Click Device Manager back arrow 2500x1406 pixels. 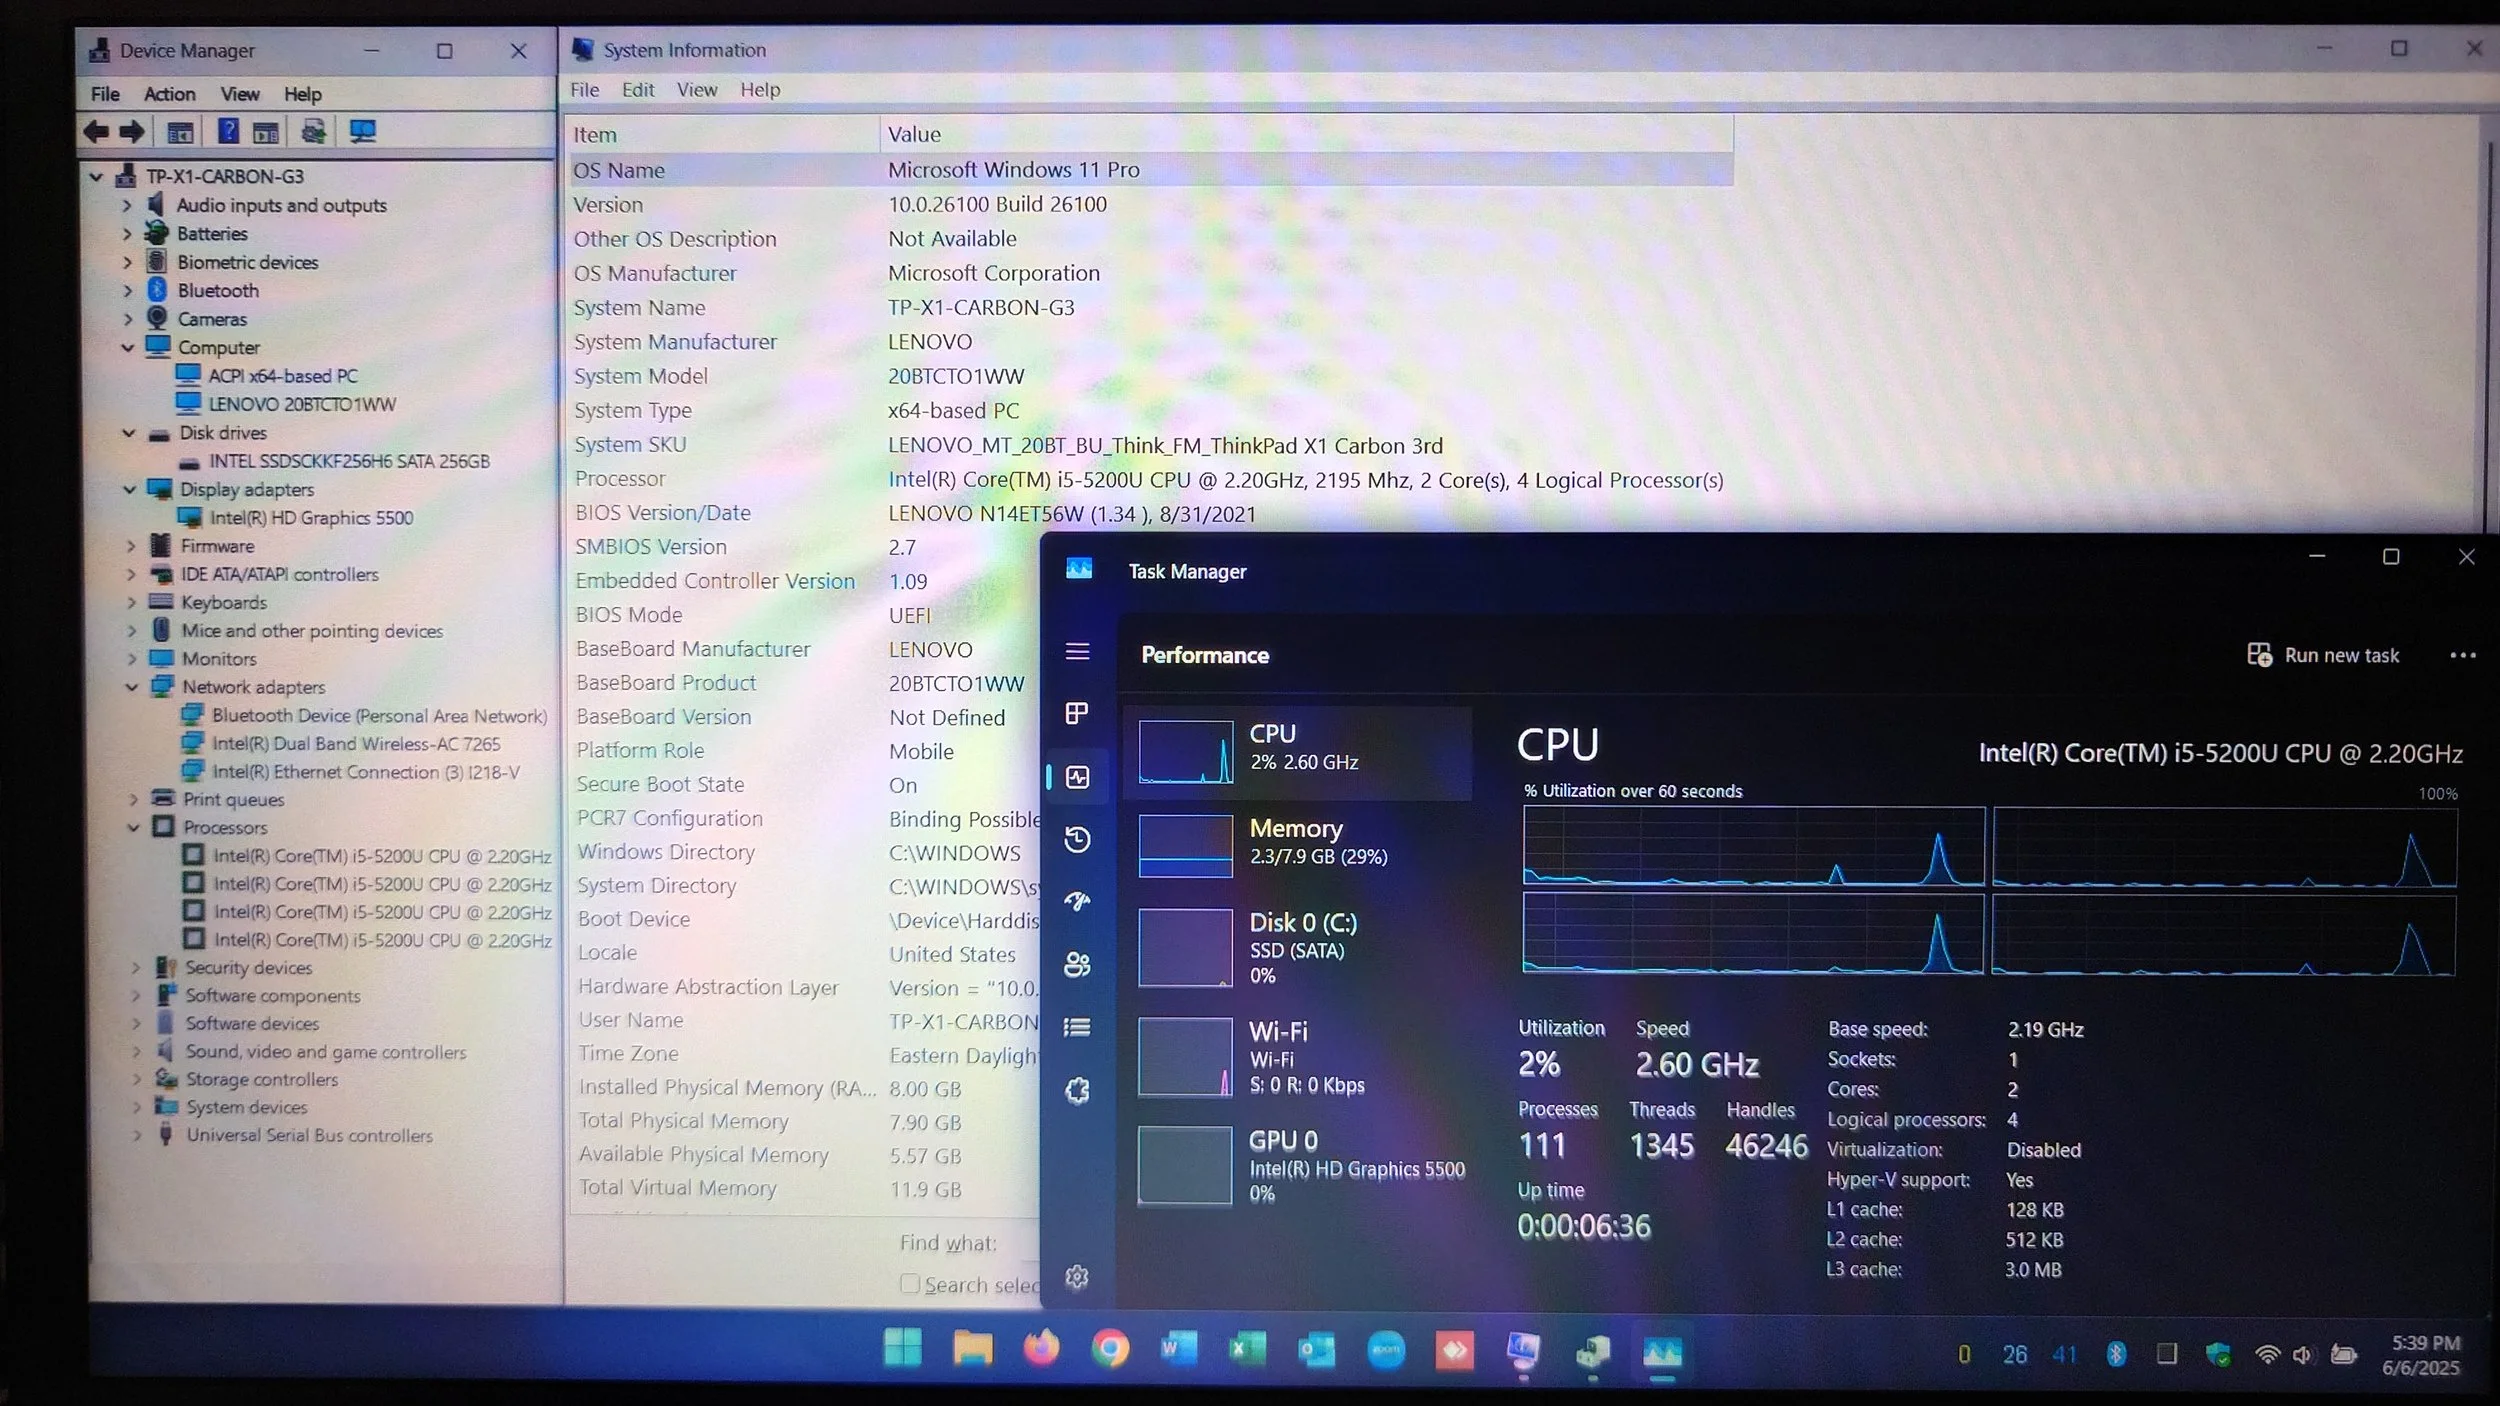(x=97, y=132)
